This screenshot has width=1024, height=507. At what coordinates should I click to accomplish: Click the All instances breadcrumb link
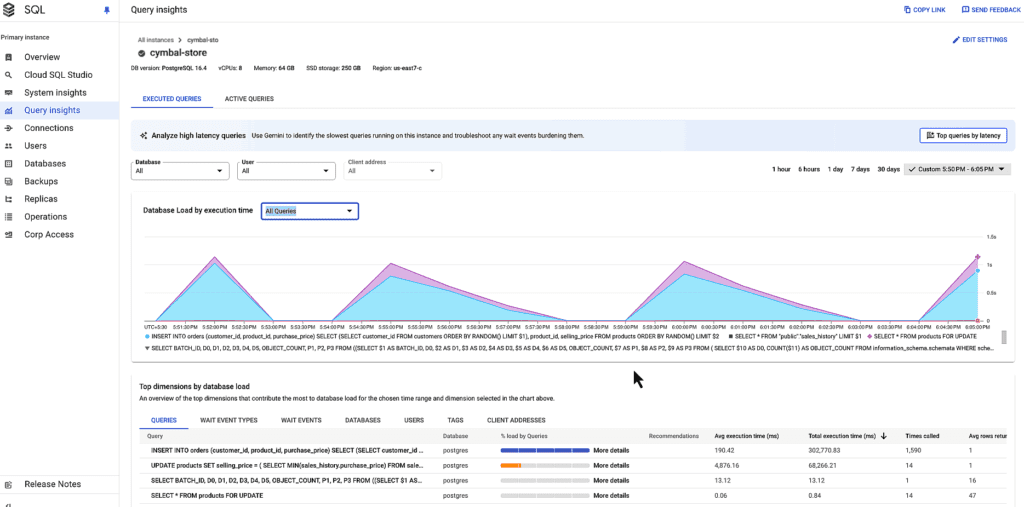(155, 40)
